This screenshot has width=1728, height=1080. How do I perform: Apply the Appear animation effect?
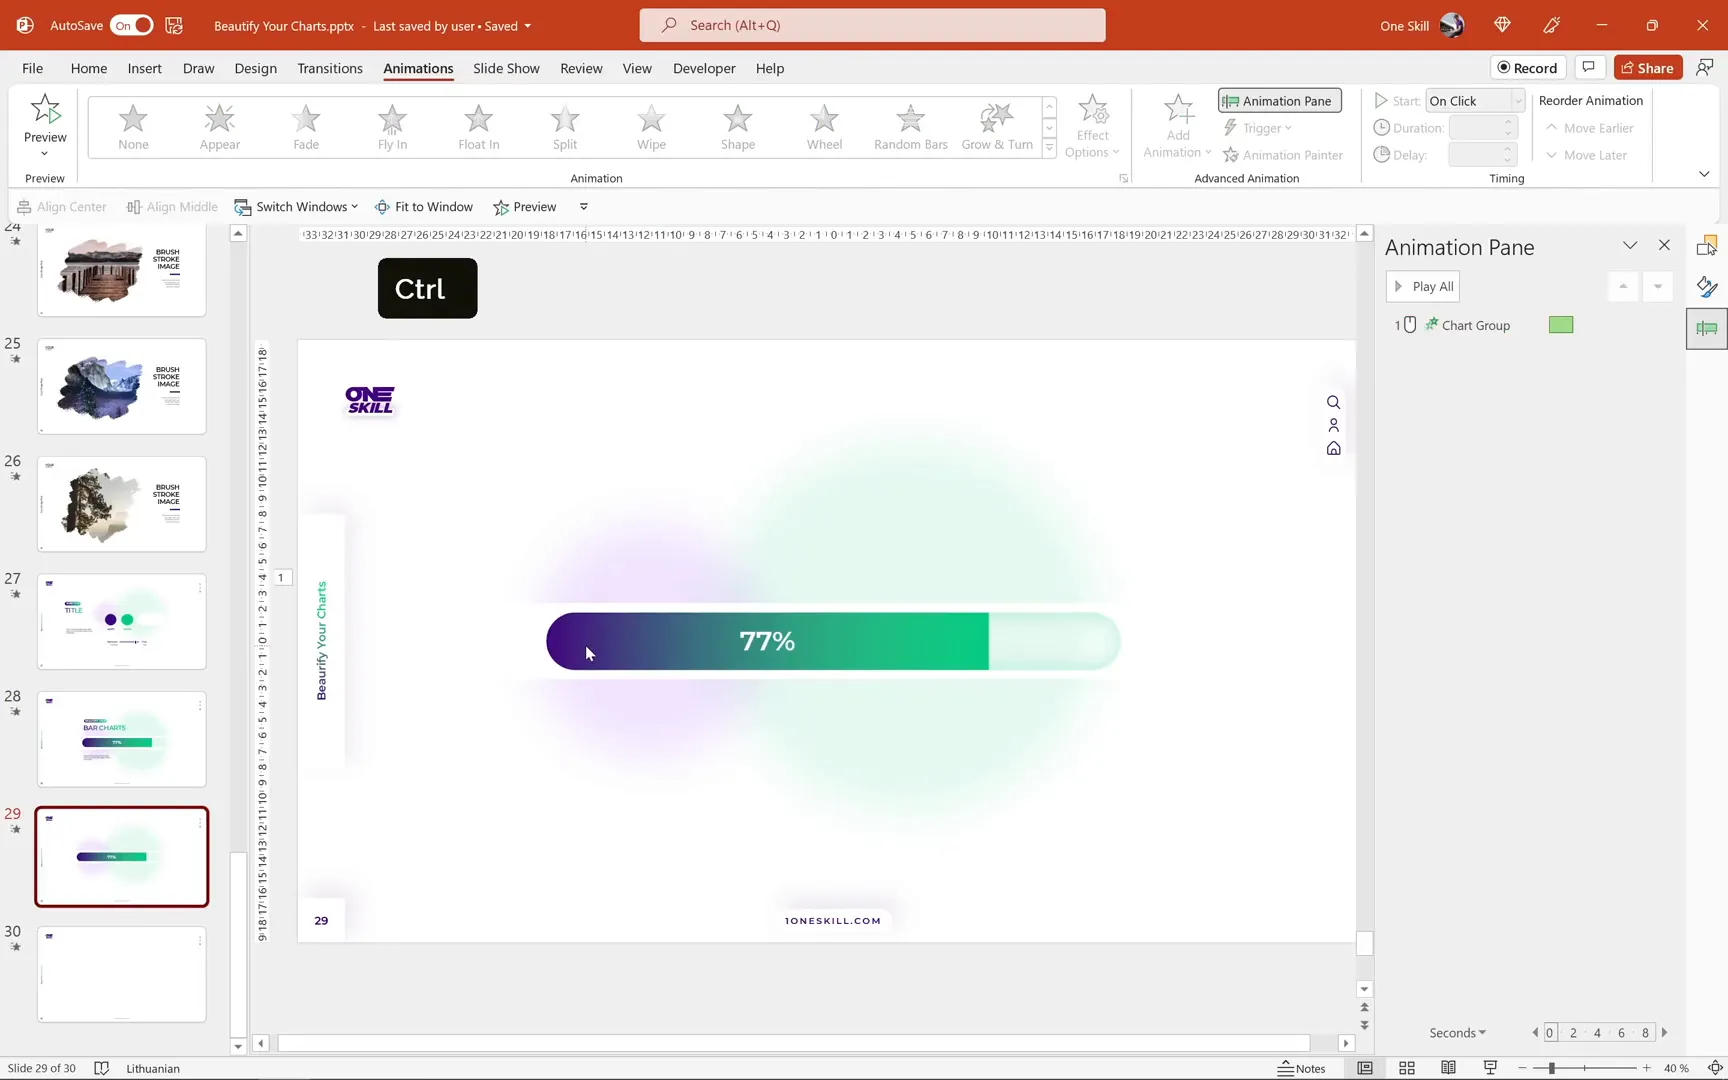click(219, 127)
